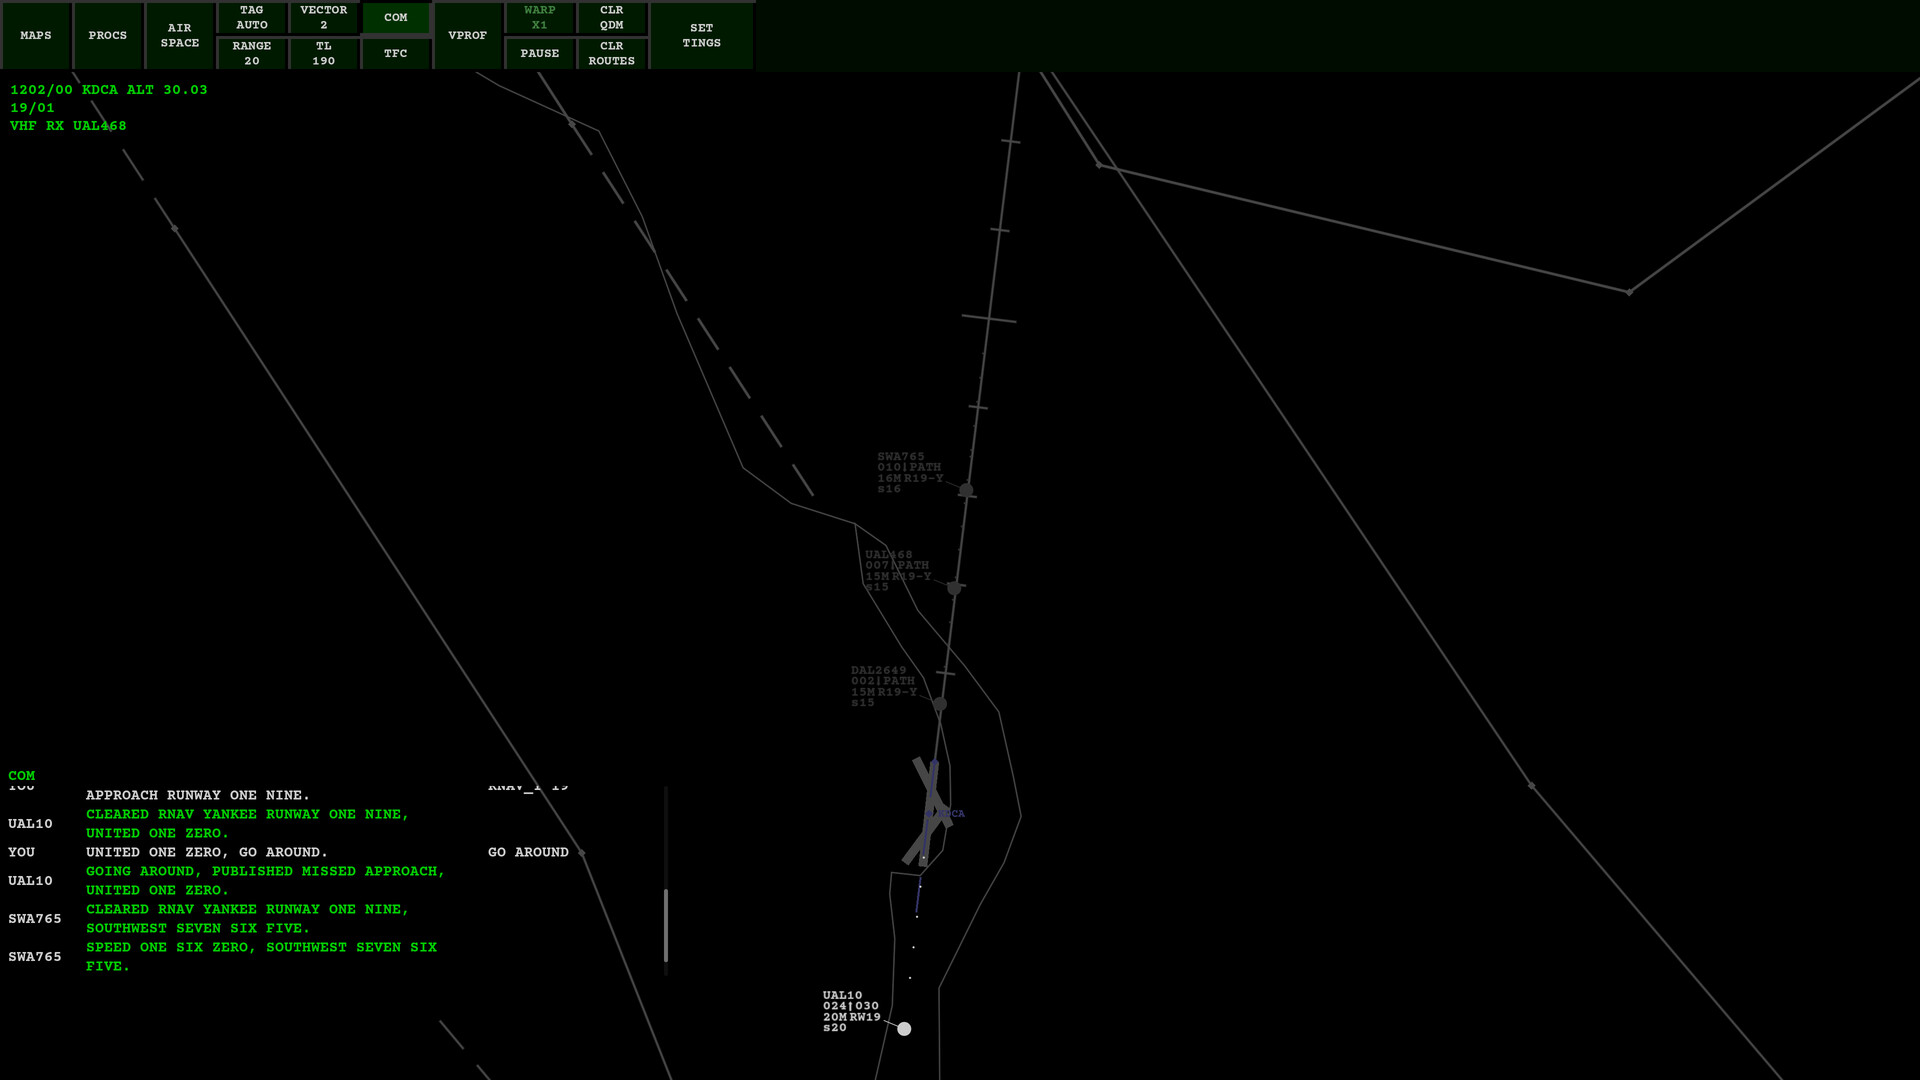This screenshot has height=1080, width=1920.
Task: Select the UAL10 aircraft target
Action: click(x=904, y=1029)
